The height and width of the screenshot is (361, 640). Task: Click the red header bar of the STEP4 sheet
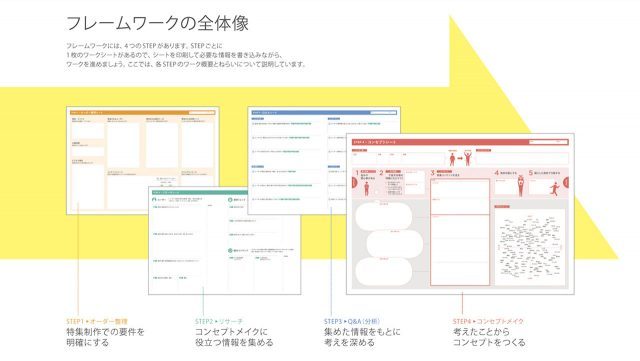click(x=460, y=142)
